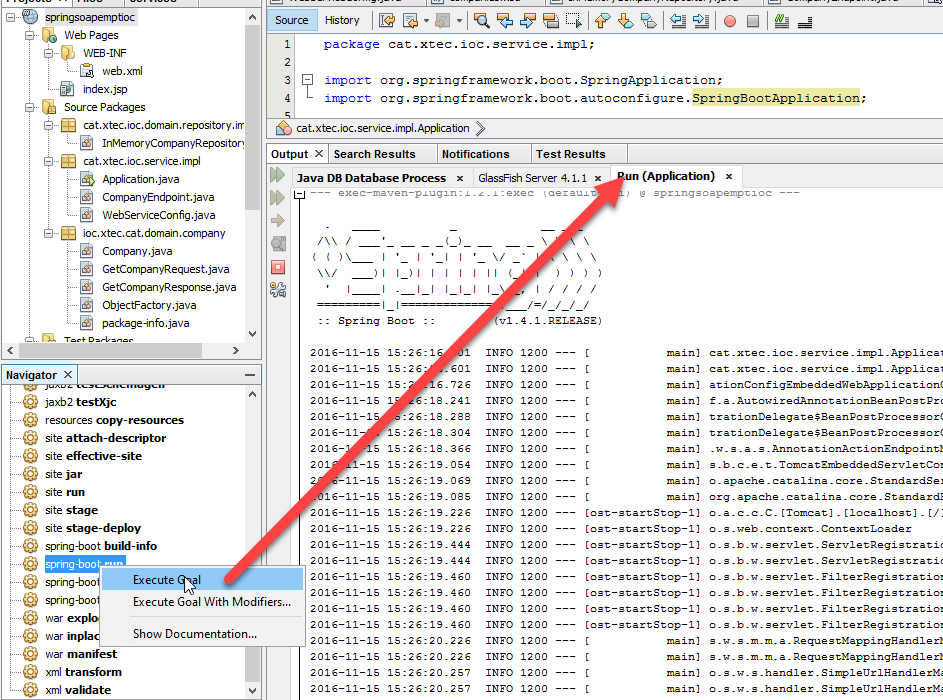This screenshot has height=700, width=943.
Task: Open dropdown arrow beside Forward navigation icon
Action: [x=459, y=21]
